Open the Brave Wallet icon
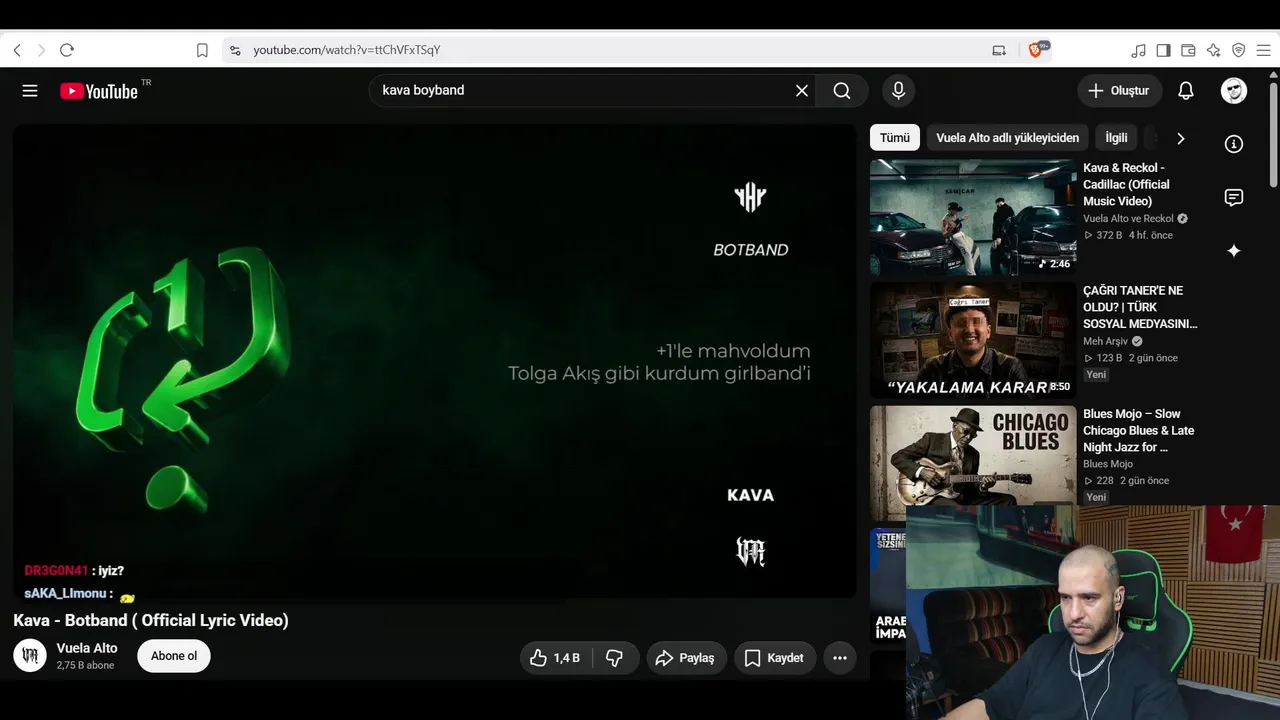 coord(1189,50)
